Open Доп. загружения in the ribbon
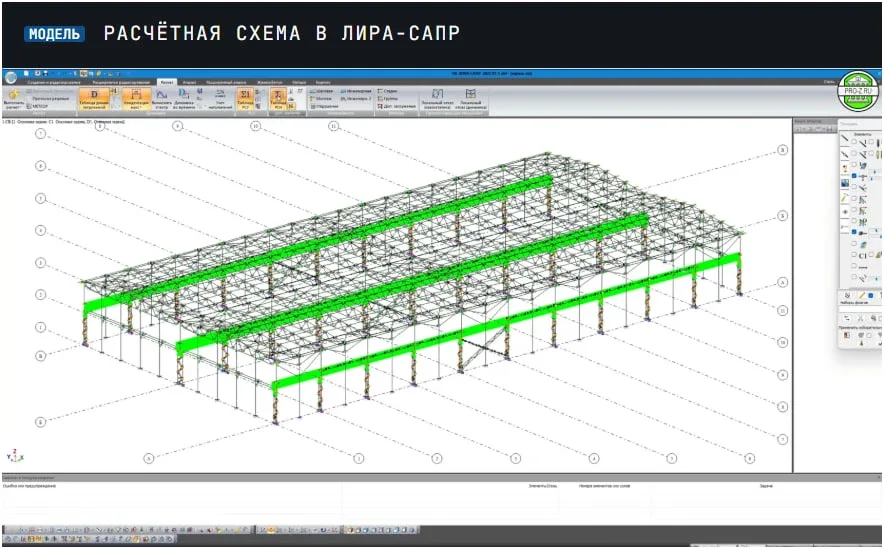884x549 pixels. (x=396, y=106)
